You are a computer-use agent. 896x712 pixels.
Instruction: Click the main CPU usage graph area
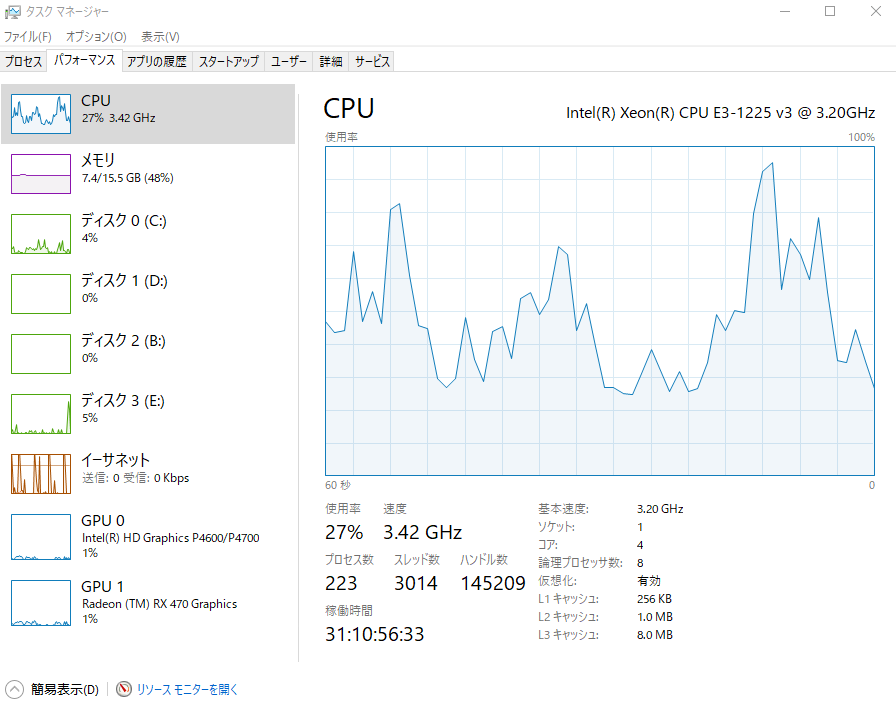click(x=600, y=311)
